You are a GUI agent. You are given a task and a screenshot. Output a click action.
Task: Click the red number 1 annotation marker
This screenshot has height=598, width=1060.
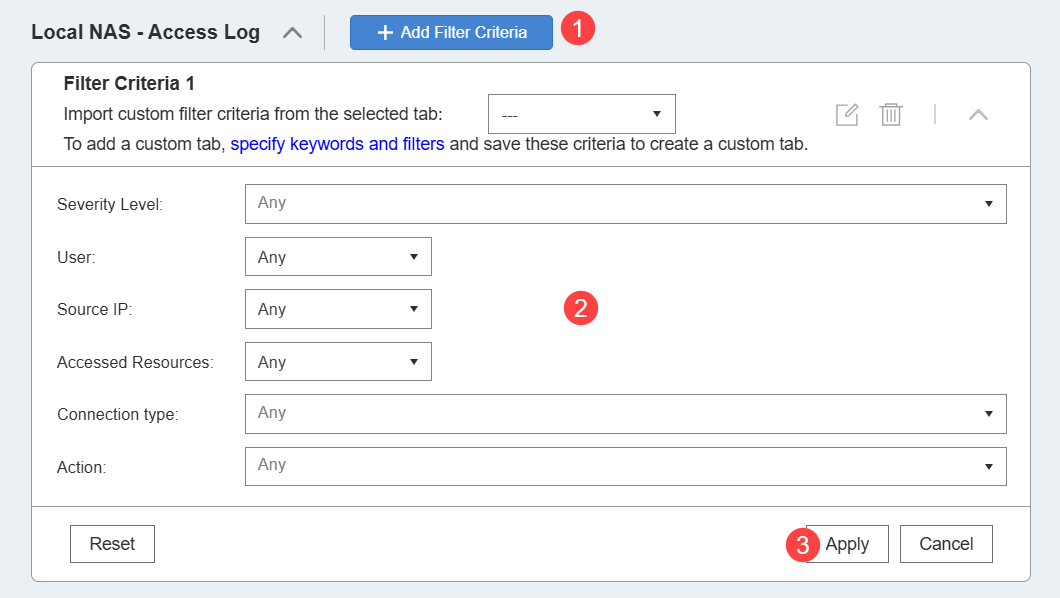tap(577, 29)
